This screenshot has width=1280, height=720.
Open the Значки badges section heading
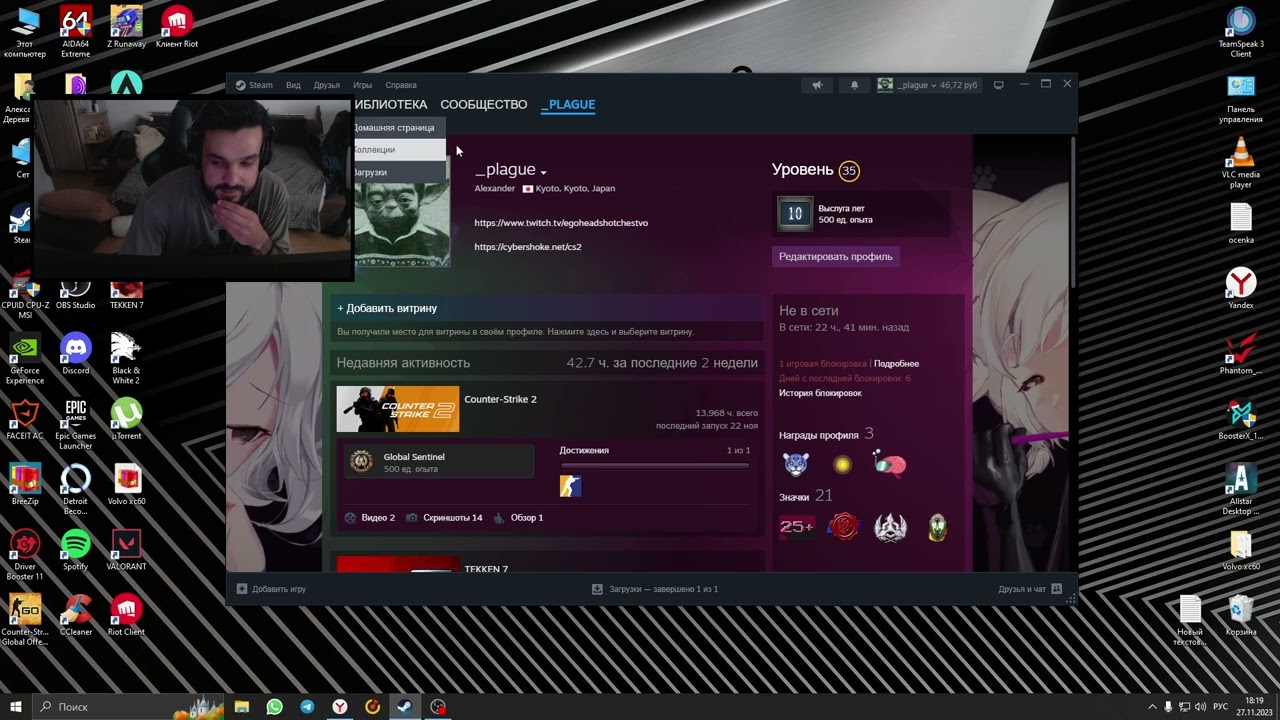coord(794,497)
